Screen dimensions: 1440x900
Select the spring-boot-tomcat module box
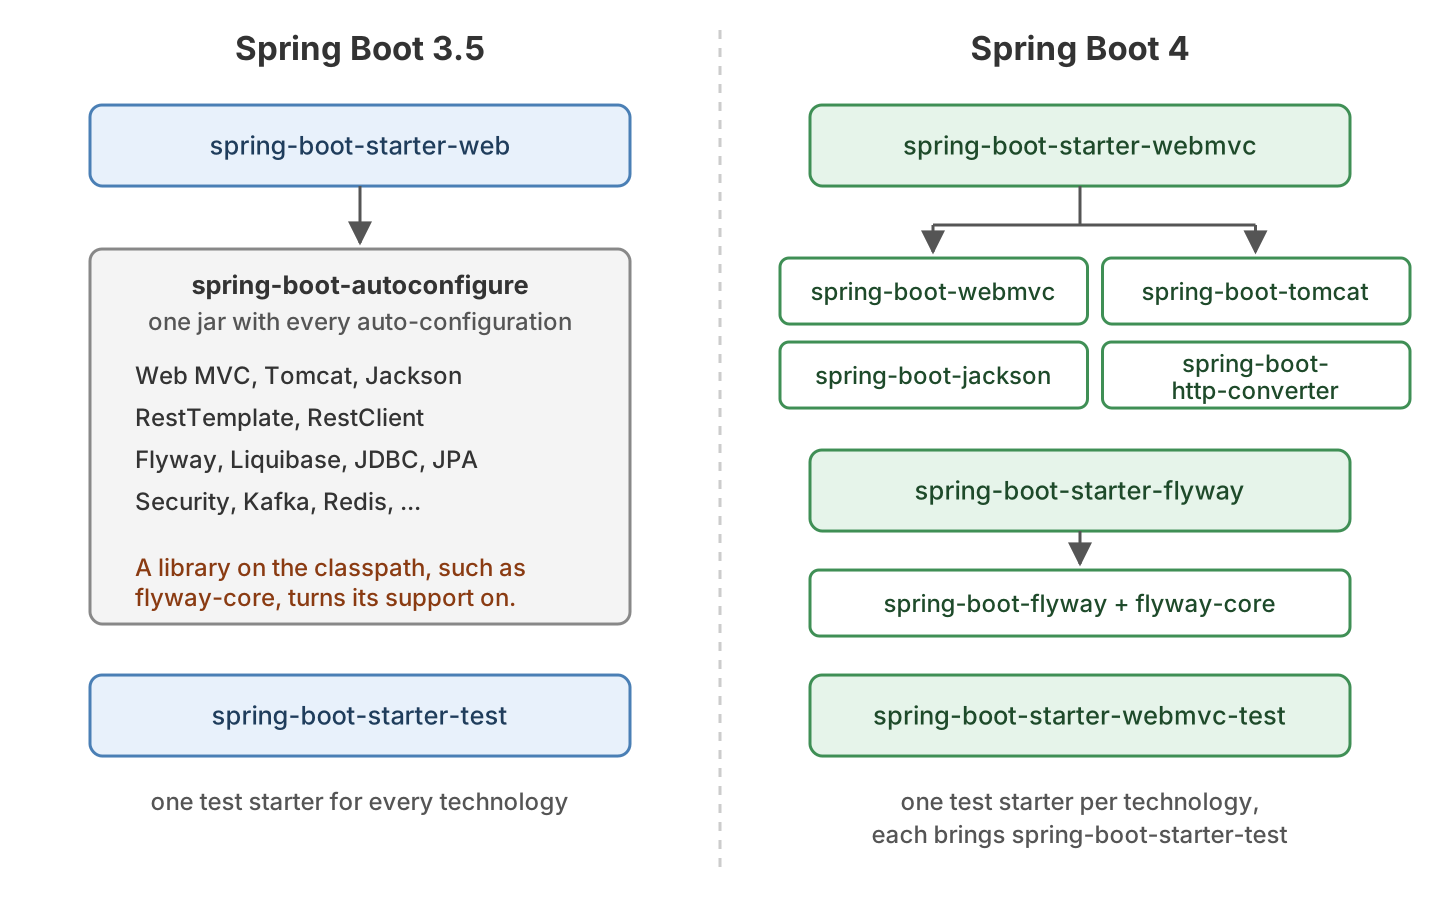(1256, 292)
